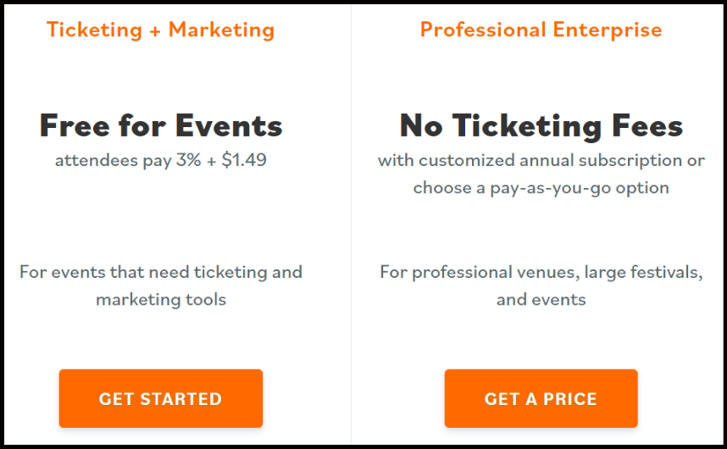Click the word "Free" in the left title
The width and height of the screenshot is (727, 449).
point(73,126)
